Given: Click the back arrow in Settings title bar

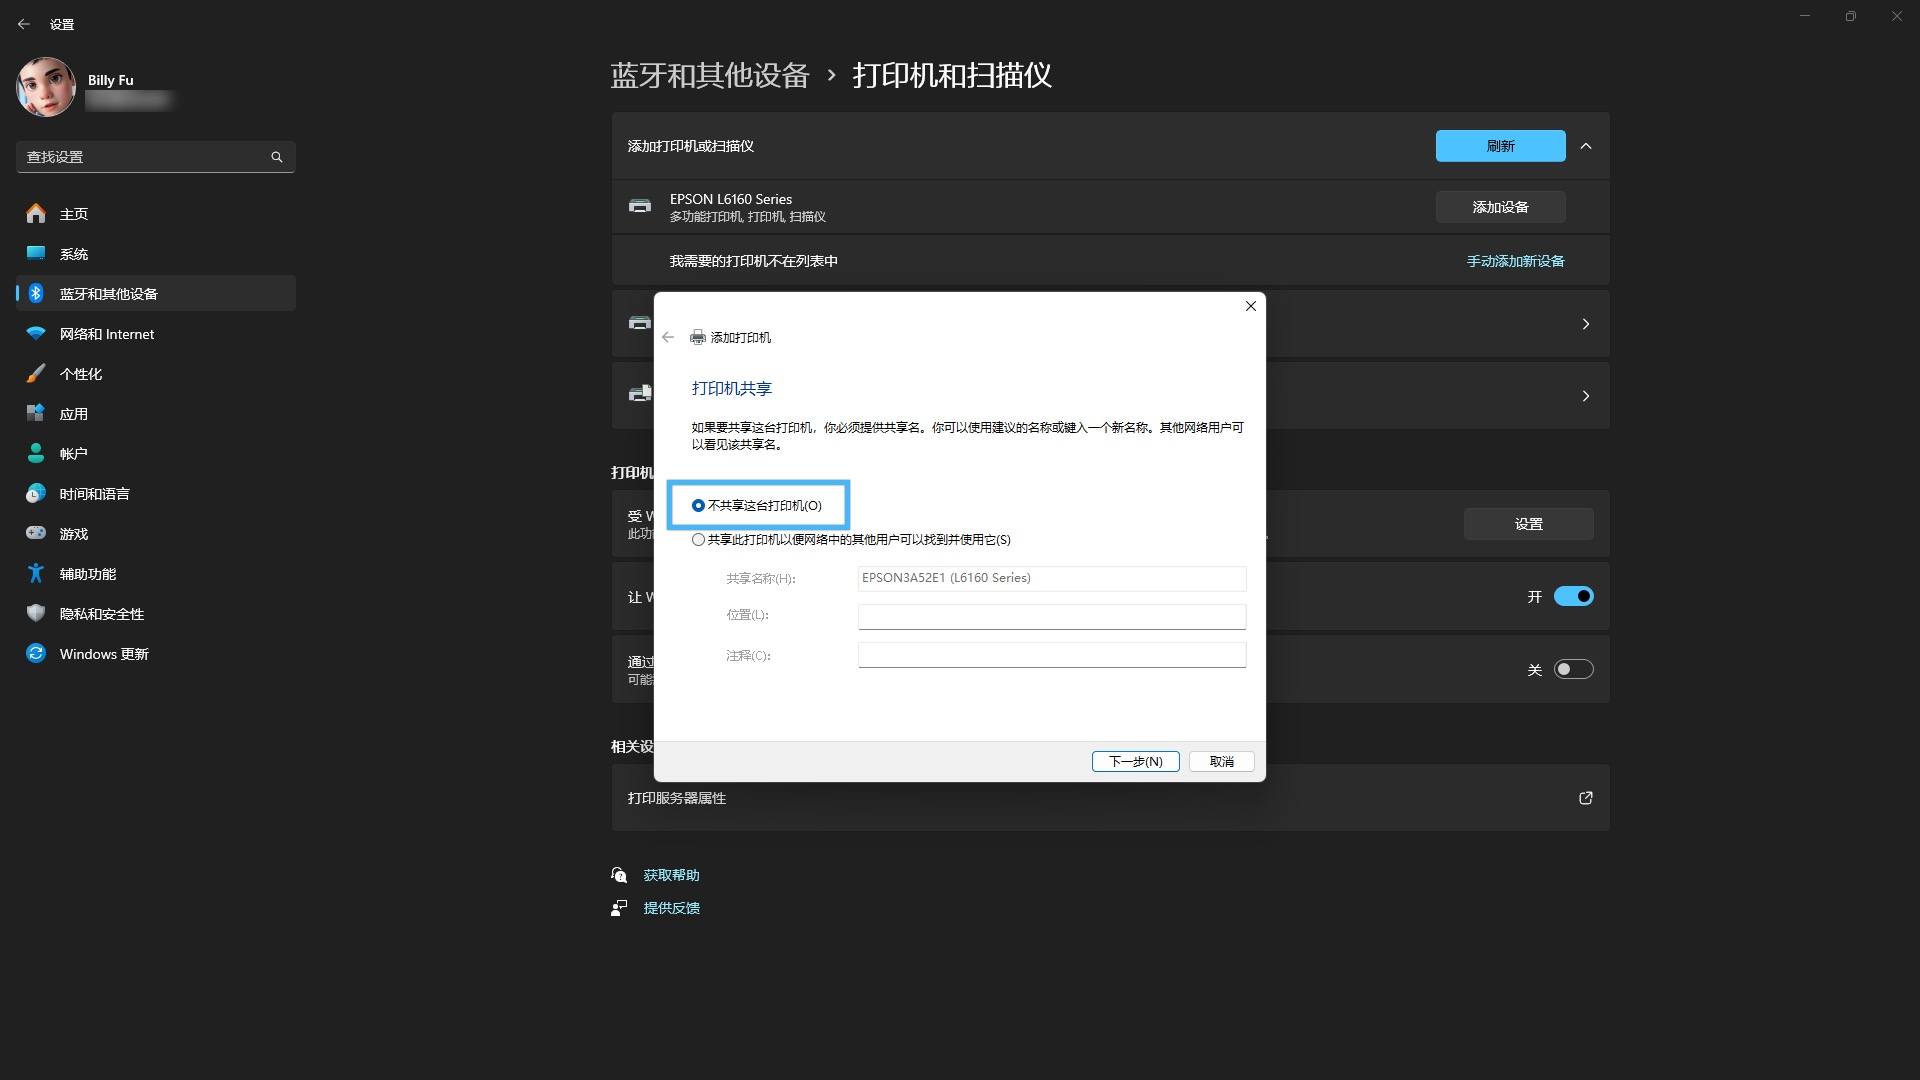Looking at the screenshot, I should pyautogui.click(x=24, y=24).
